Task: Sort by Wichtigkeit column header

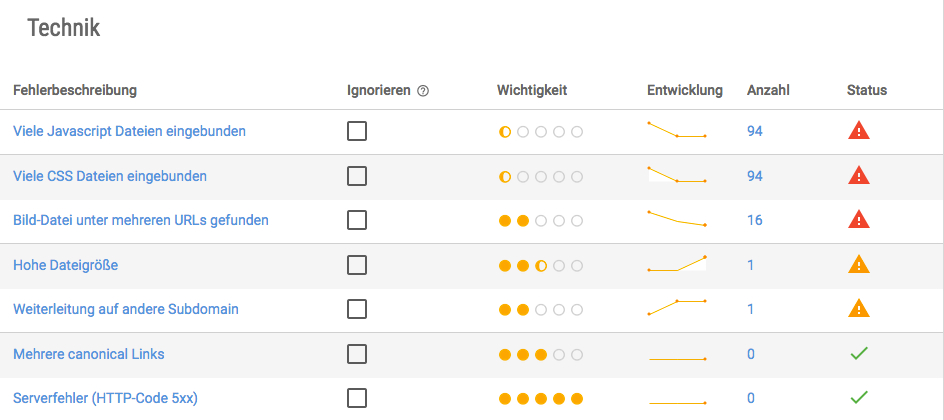Action: pyautogui.click(x=532, y=90)
